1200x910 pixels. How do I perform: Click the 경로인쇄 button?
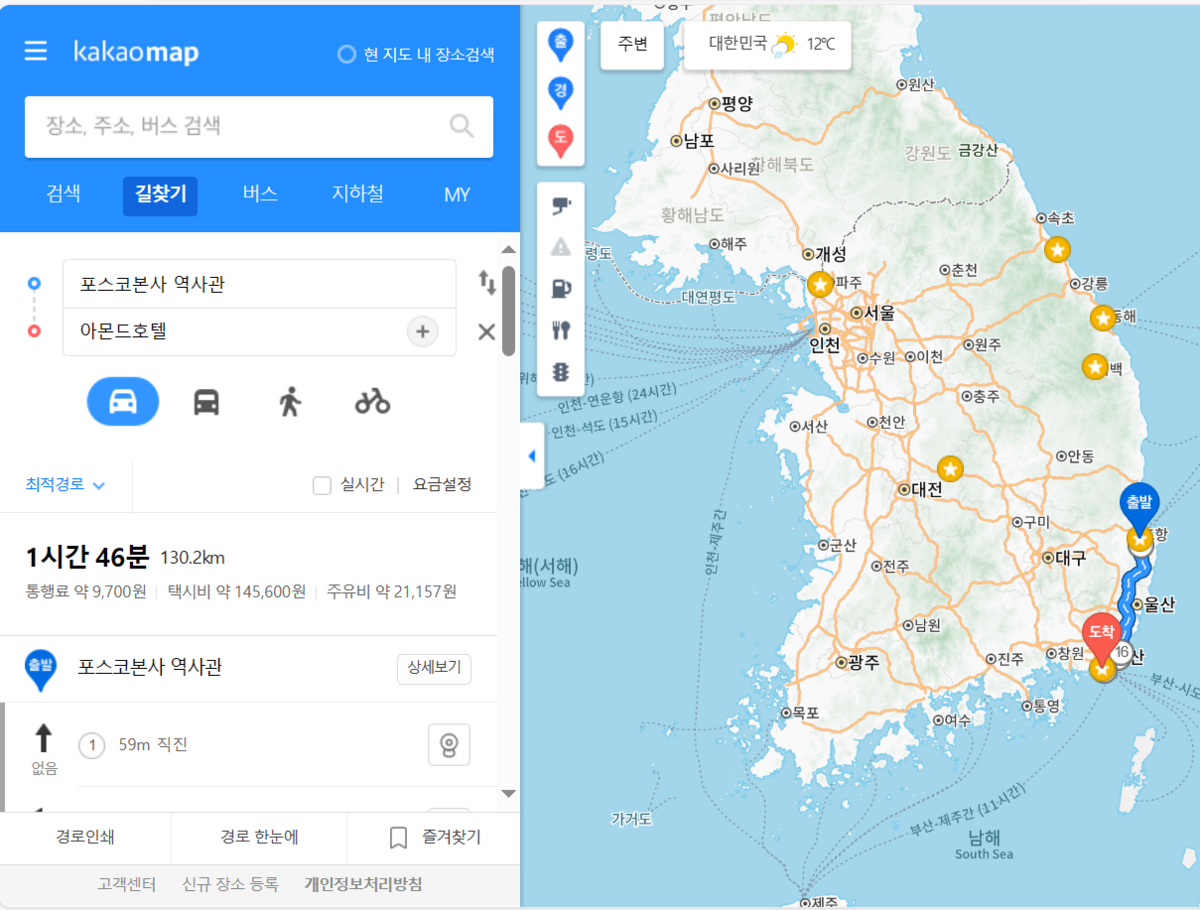point(85,838)
